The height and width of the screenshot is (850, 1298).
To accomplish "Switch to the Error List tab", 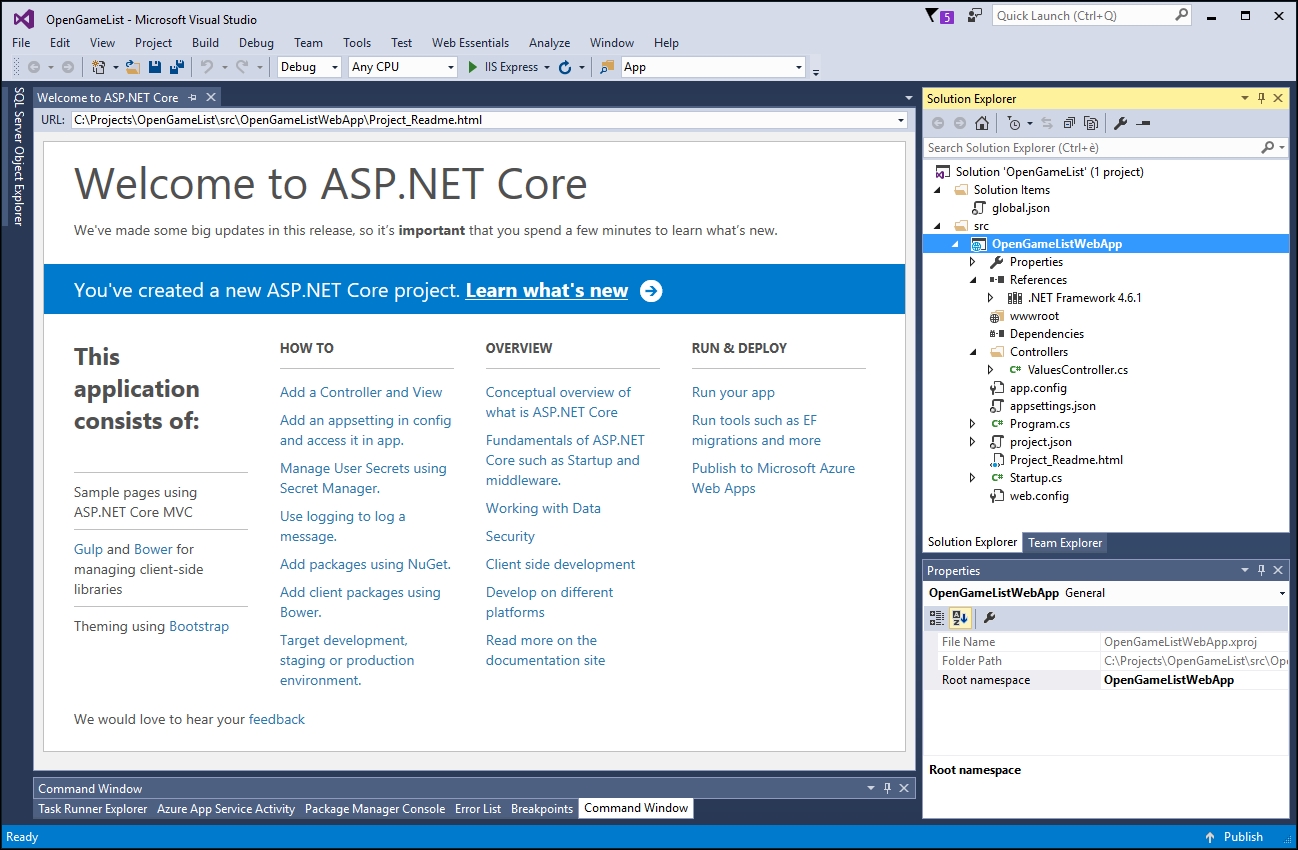I will coord(478,809).
